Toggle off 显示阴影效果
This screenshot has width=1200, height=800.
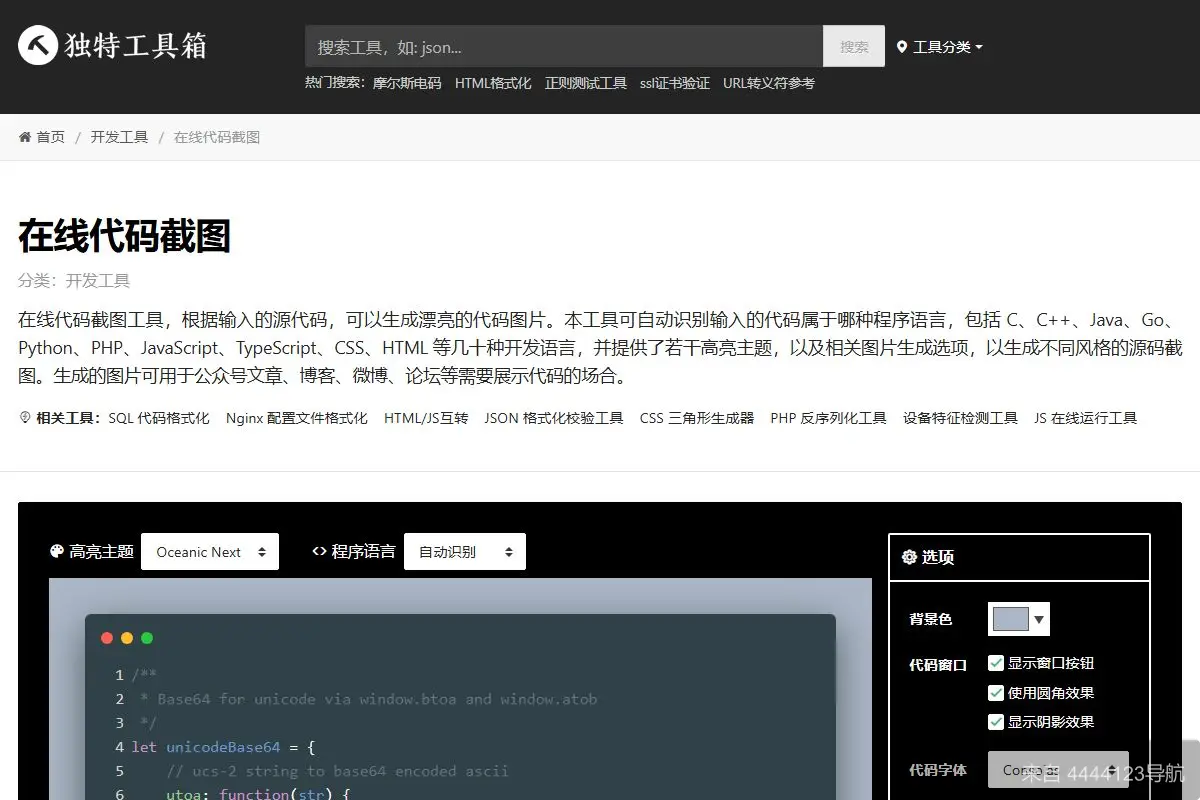(995, 722)
